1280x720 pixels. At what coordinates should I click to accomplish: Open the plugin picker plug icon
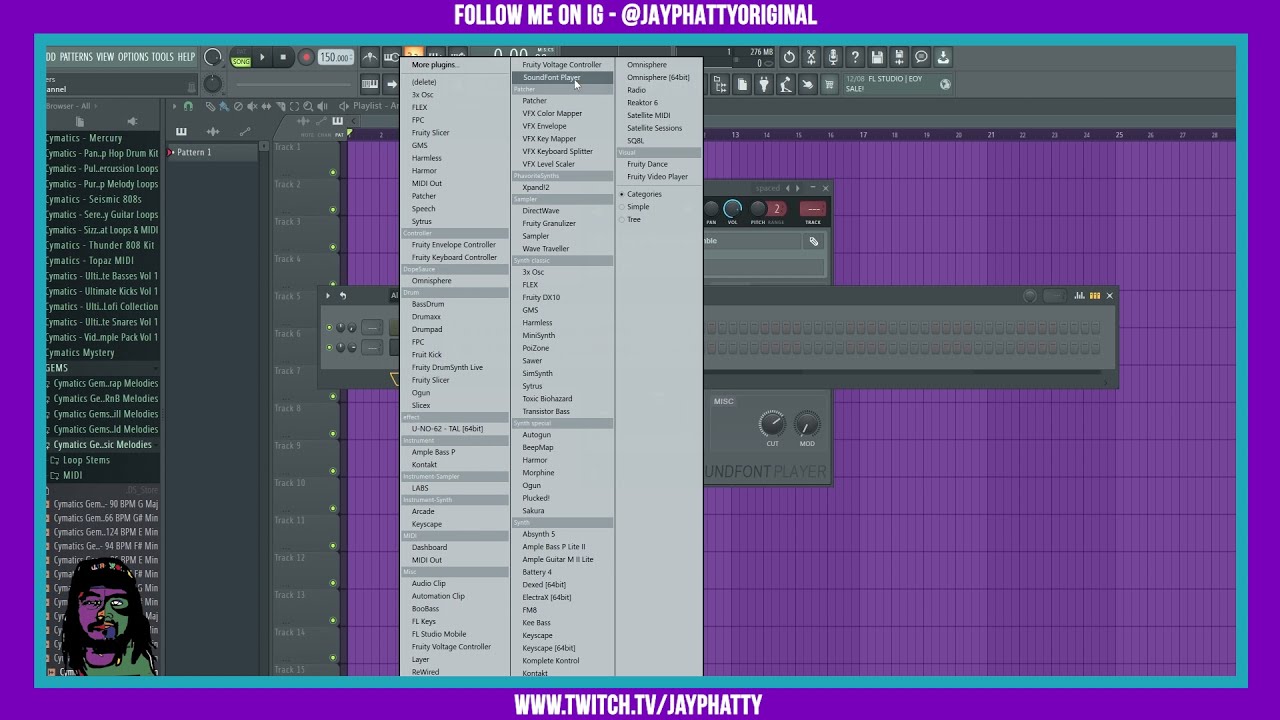click(x=764, y=84)
